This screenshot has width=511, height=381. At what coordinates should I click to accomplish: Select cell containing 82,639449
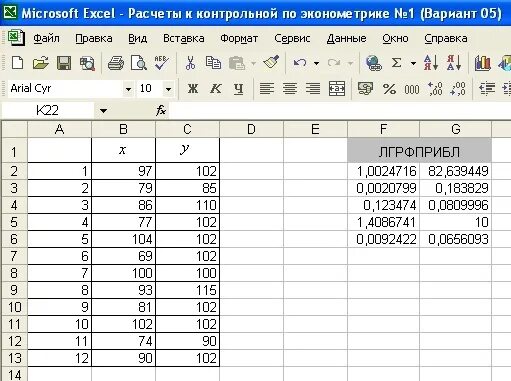[455, 171]
